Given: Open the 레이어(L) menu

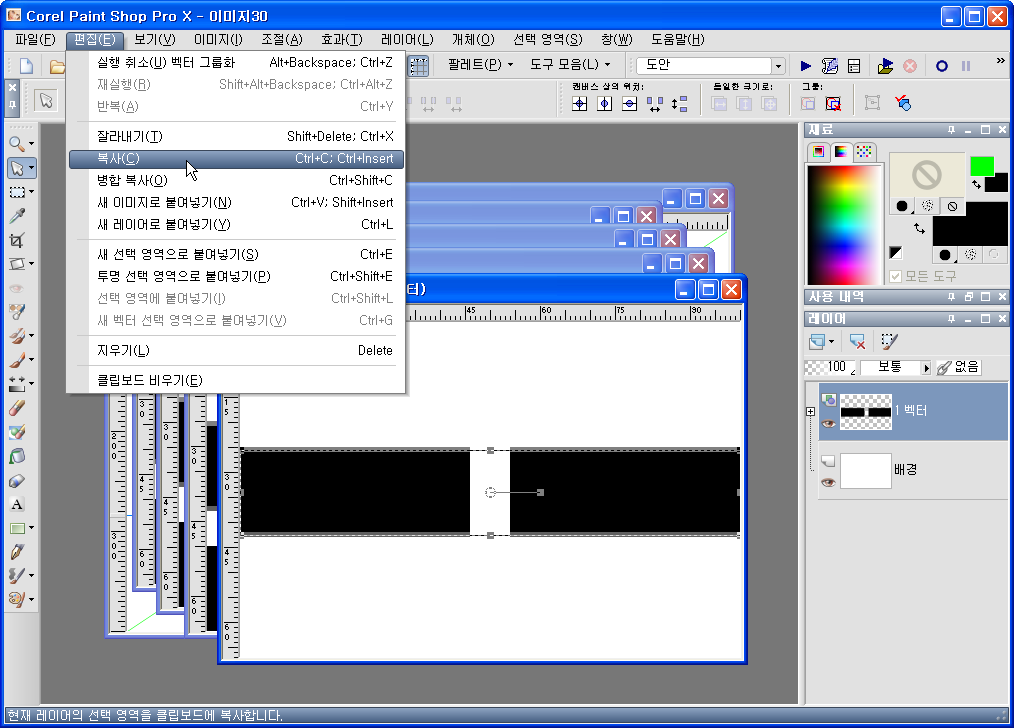Looking at the screenshot, I should click(407, 39).
